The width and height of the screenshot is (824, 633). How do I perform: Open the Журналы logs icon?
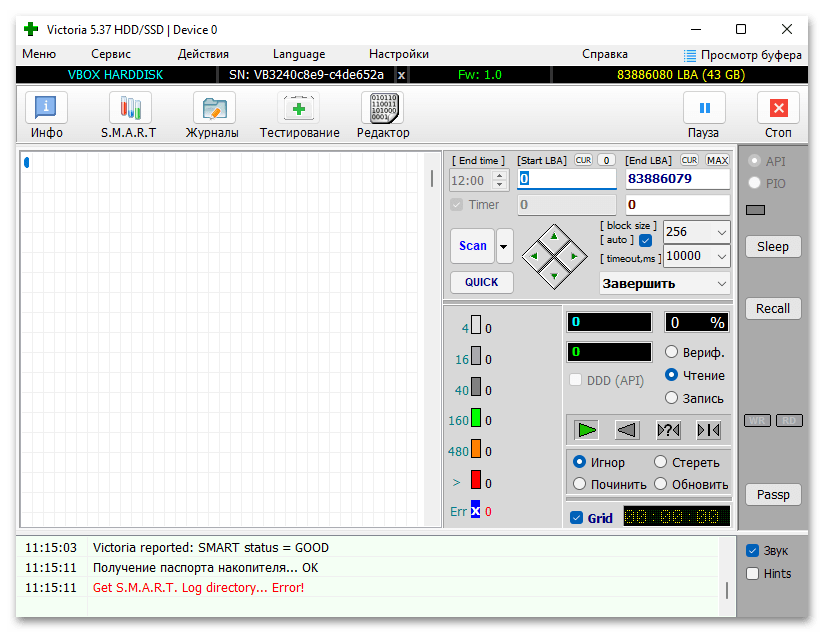[214, 108]
